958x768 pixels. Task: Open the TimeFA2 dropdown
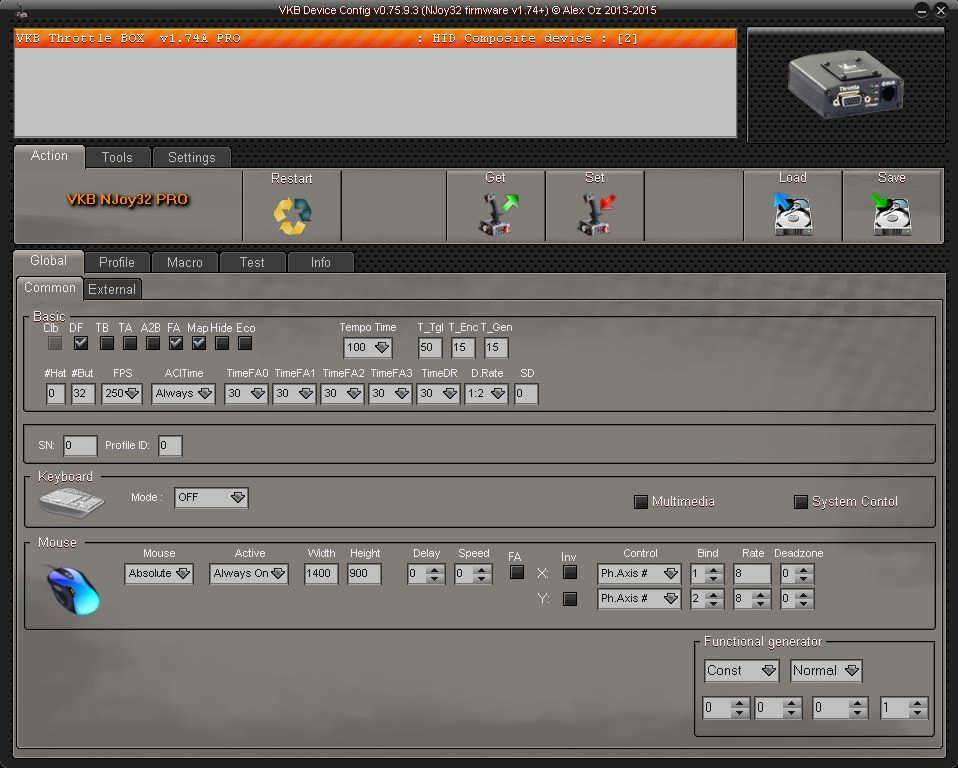pos(342,393)
